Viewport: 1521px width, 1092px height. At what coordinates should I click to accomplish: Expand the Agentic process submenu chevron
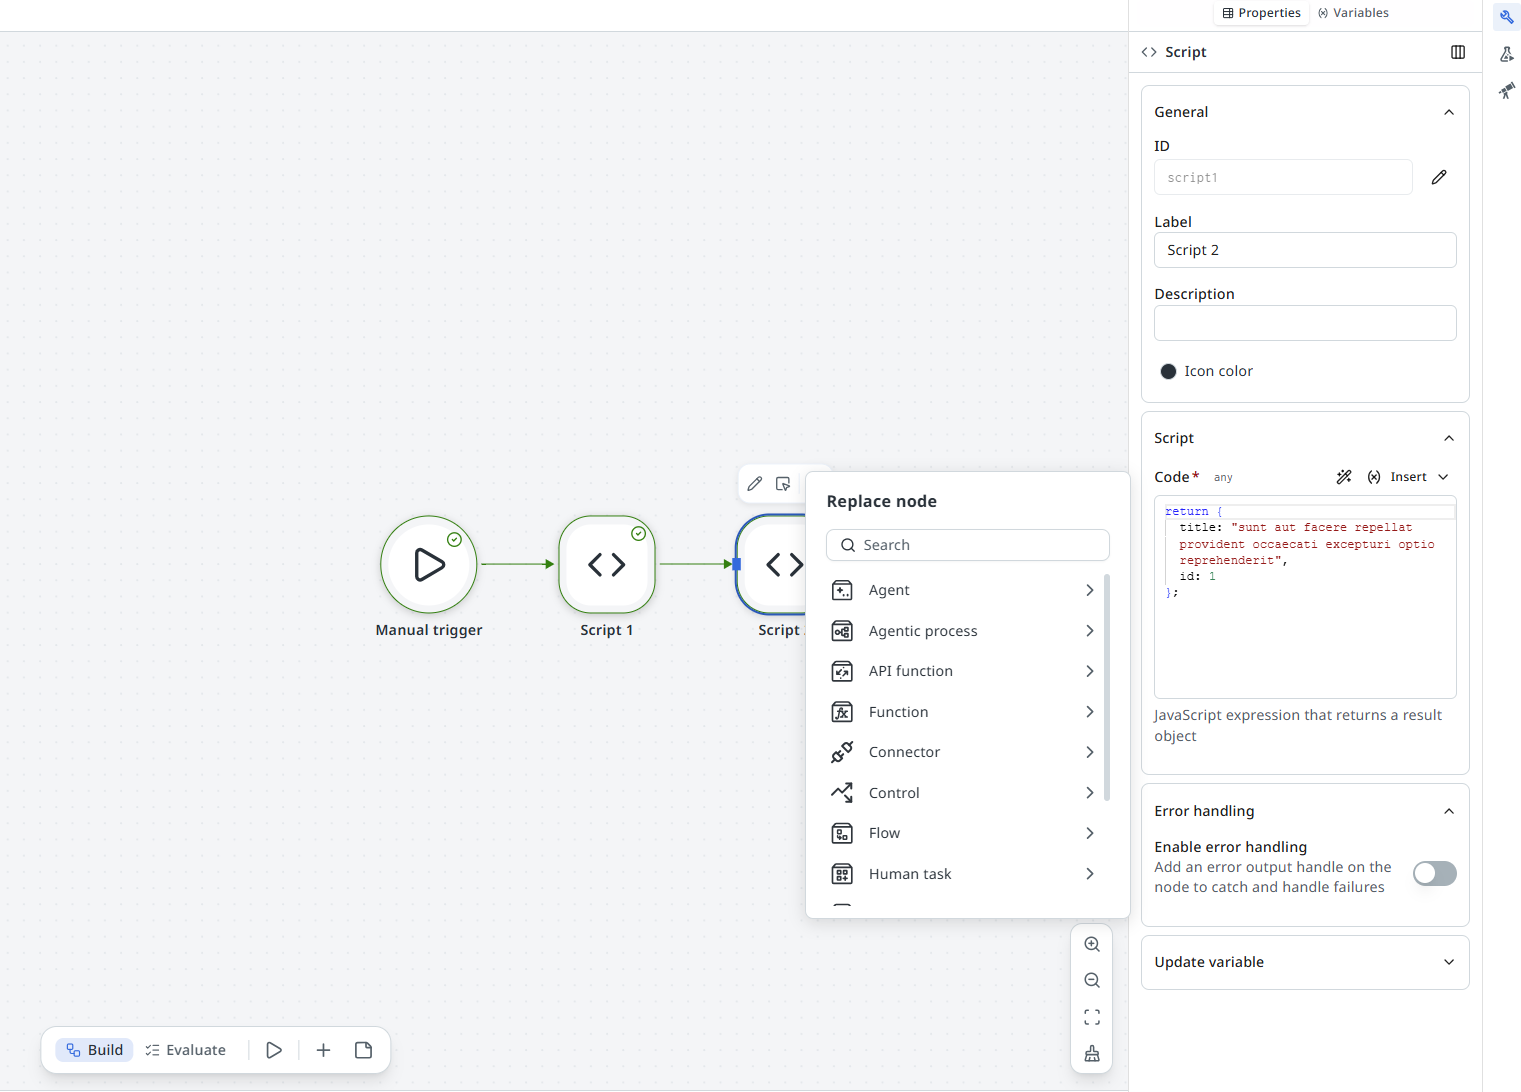[x=1089, y=631]
